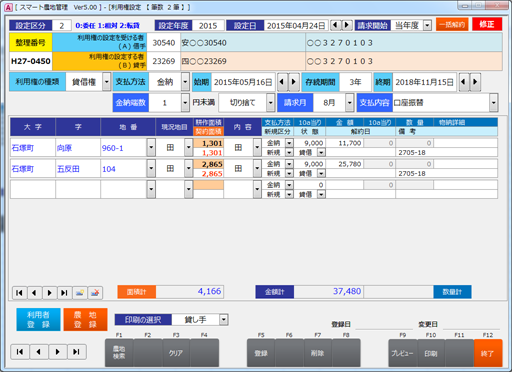Screen dimensions: 512x372
Task: Click the 金額計 total 37,480
Action: click(328, 292)
